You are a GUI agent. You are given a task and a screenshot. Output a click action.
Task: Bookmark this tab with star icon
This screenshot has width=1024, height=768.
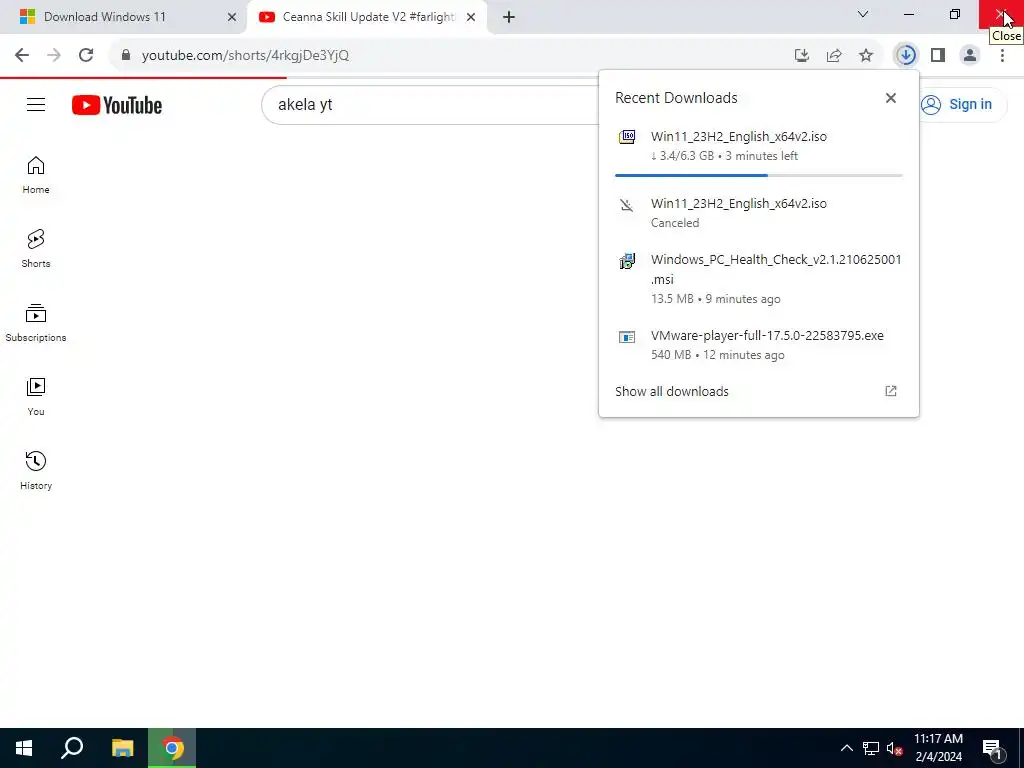pos(866,56)
